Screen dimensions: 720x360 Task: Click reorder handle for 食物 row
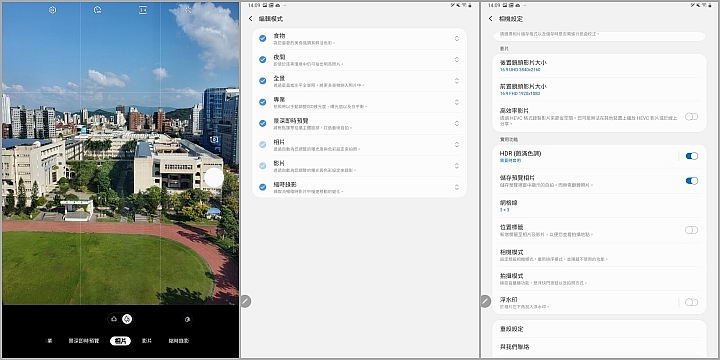(x=457, y=38)
